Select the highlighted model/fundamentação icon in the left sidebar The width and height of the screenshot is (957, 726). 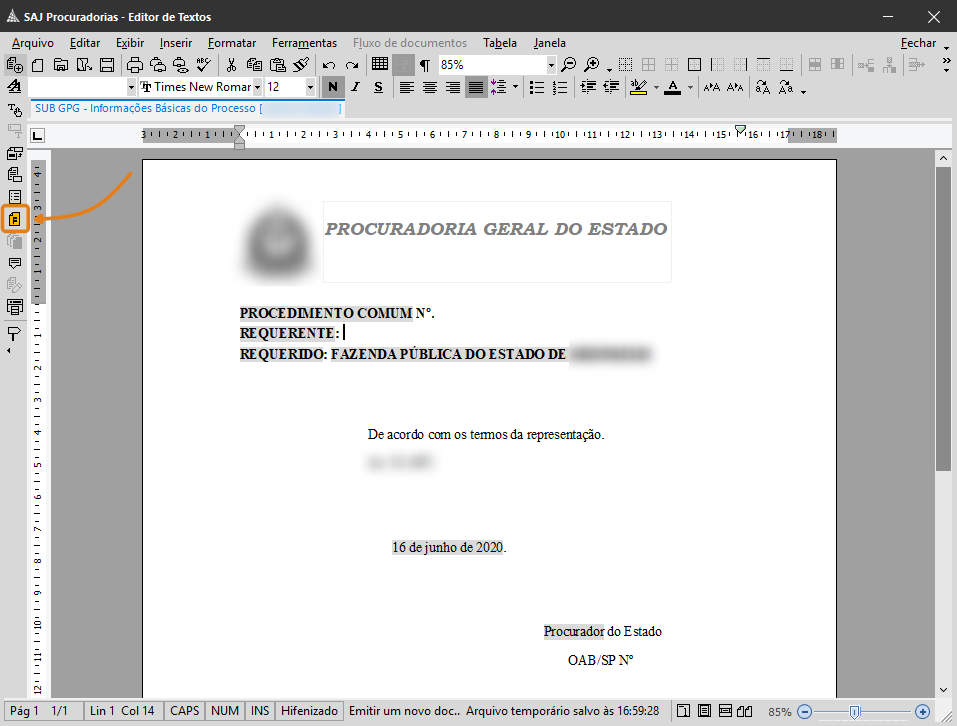click(14, 218)
